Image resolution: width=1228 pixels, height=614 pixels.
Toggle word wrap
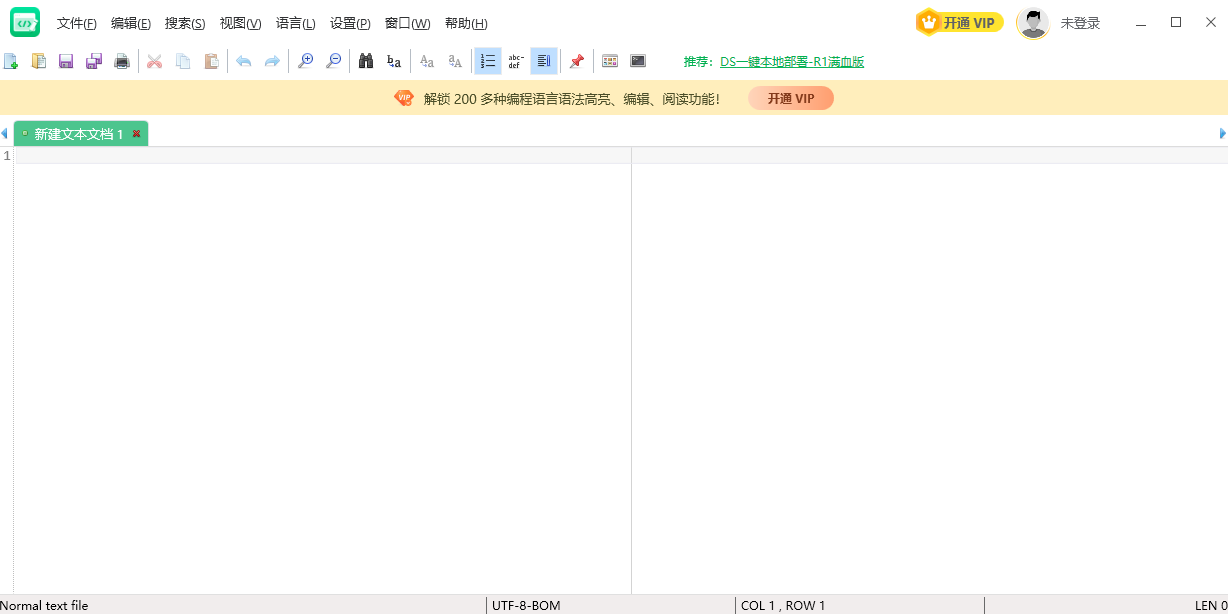(x=543, y=60)
